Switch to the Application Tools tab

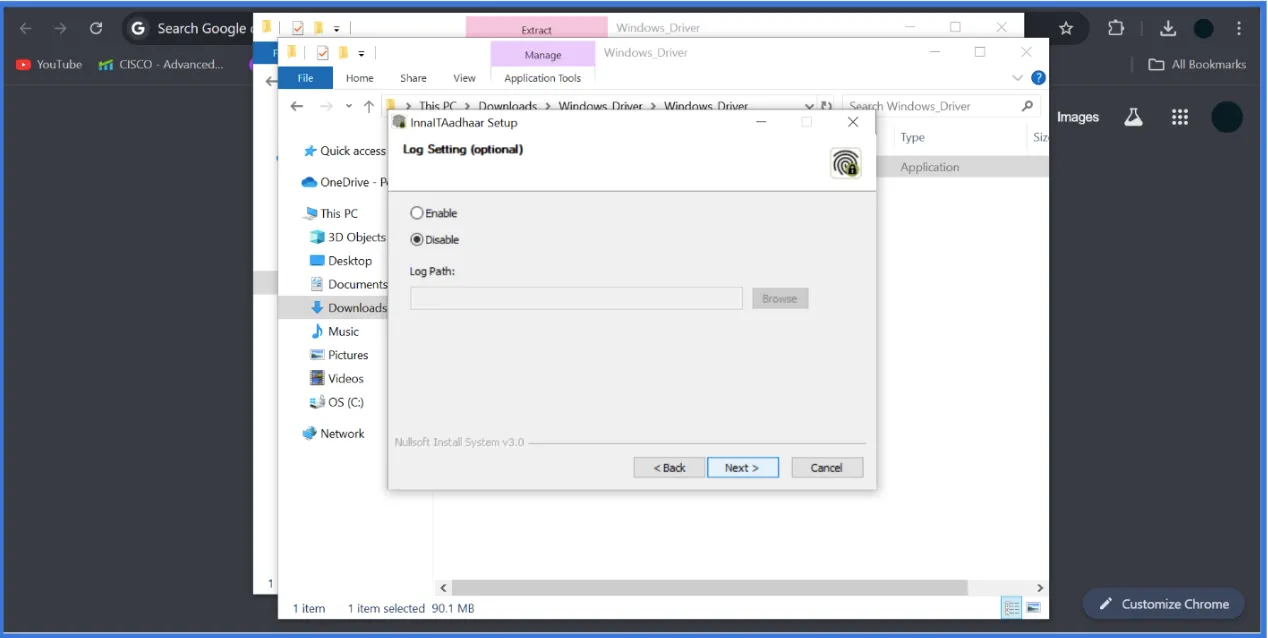coord(542,78)
